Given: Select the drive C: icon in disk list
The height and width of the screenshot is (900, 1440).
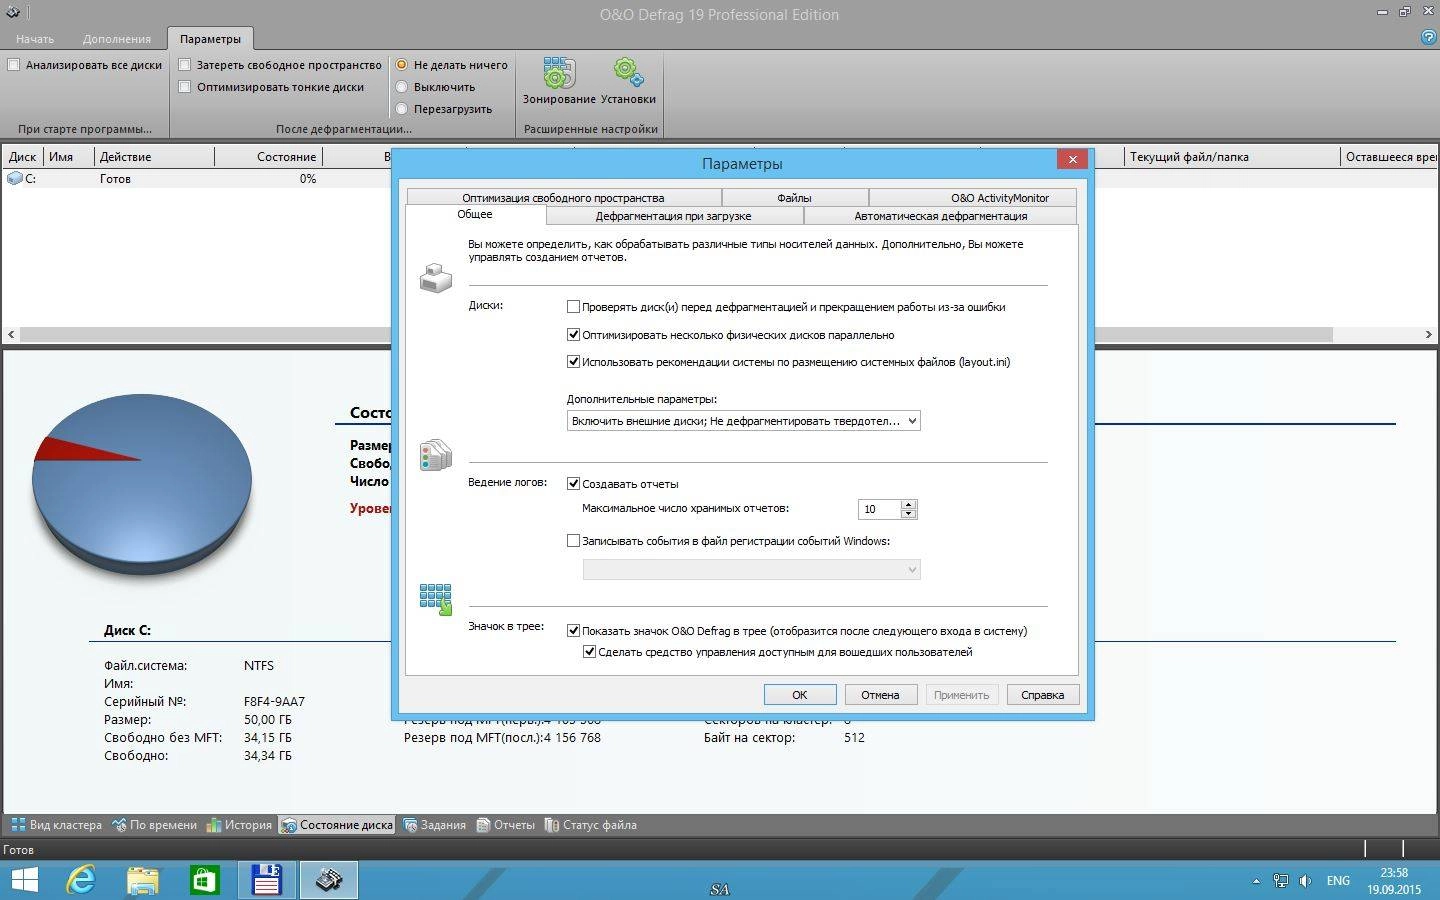Looking at the screenshot, I should pyautogui.click(x=14, y=178).
